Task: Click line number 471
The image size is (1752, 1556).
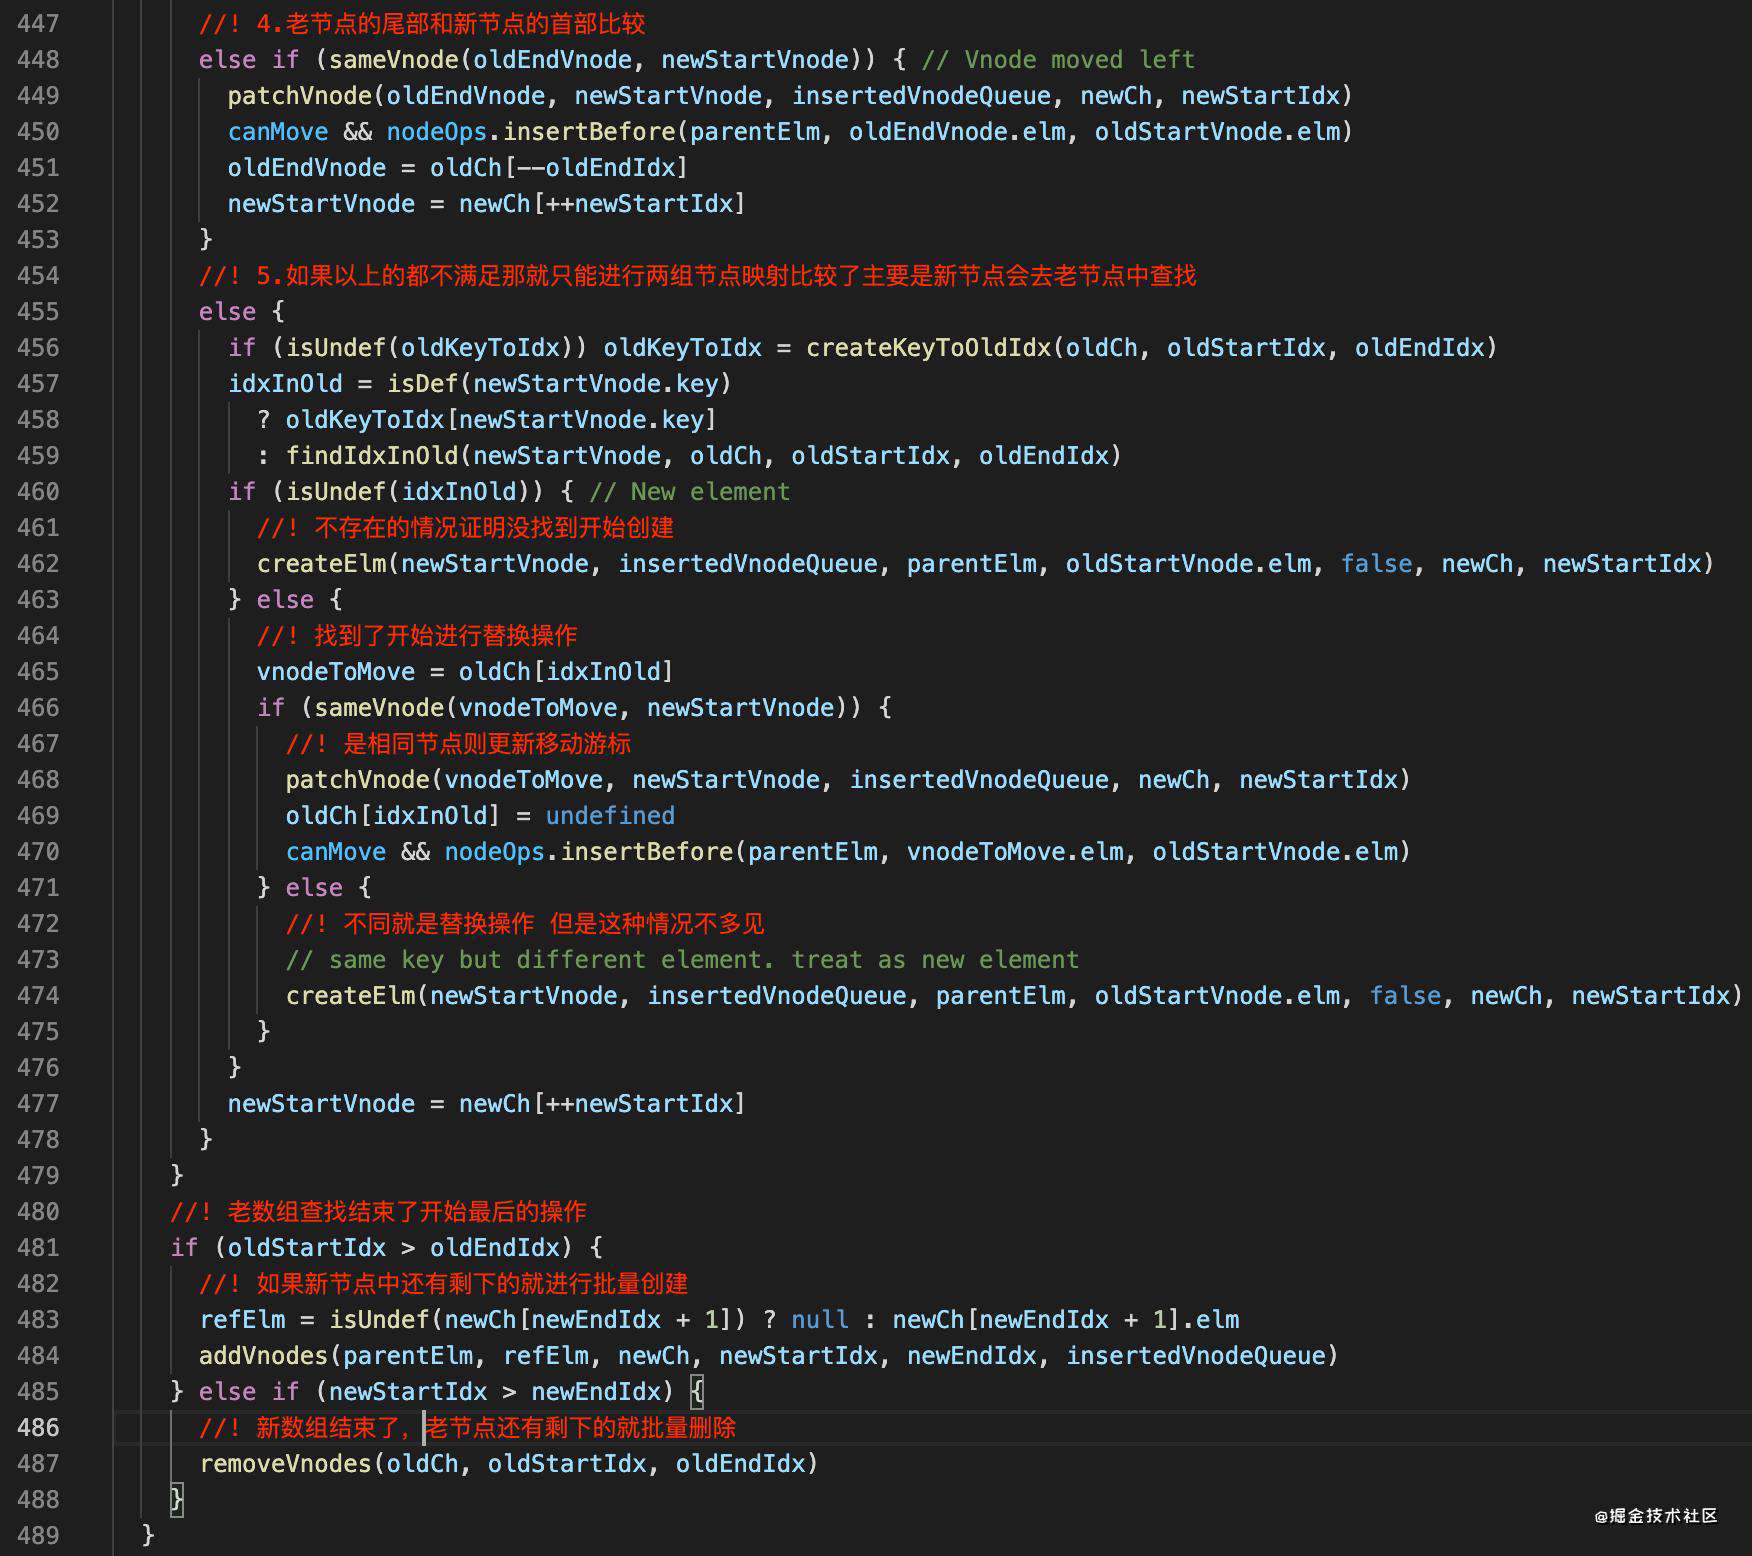Action: point(38,887)
